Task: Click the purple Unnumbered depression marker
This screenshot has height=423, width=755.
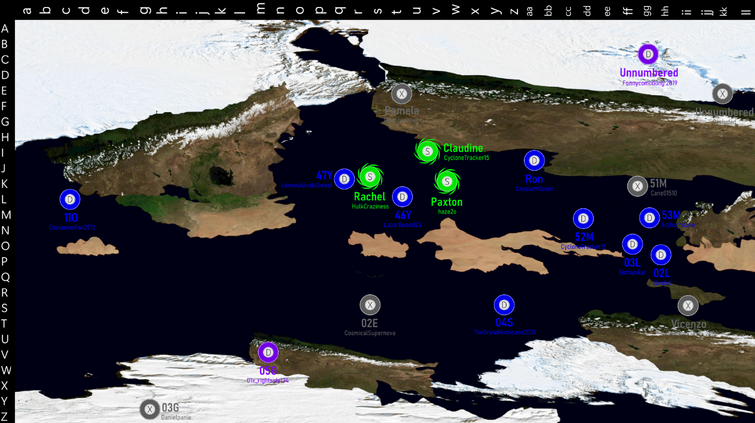Action: 648,54
